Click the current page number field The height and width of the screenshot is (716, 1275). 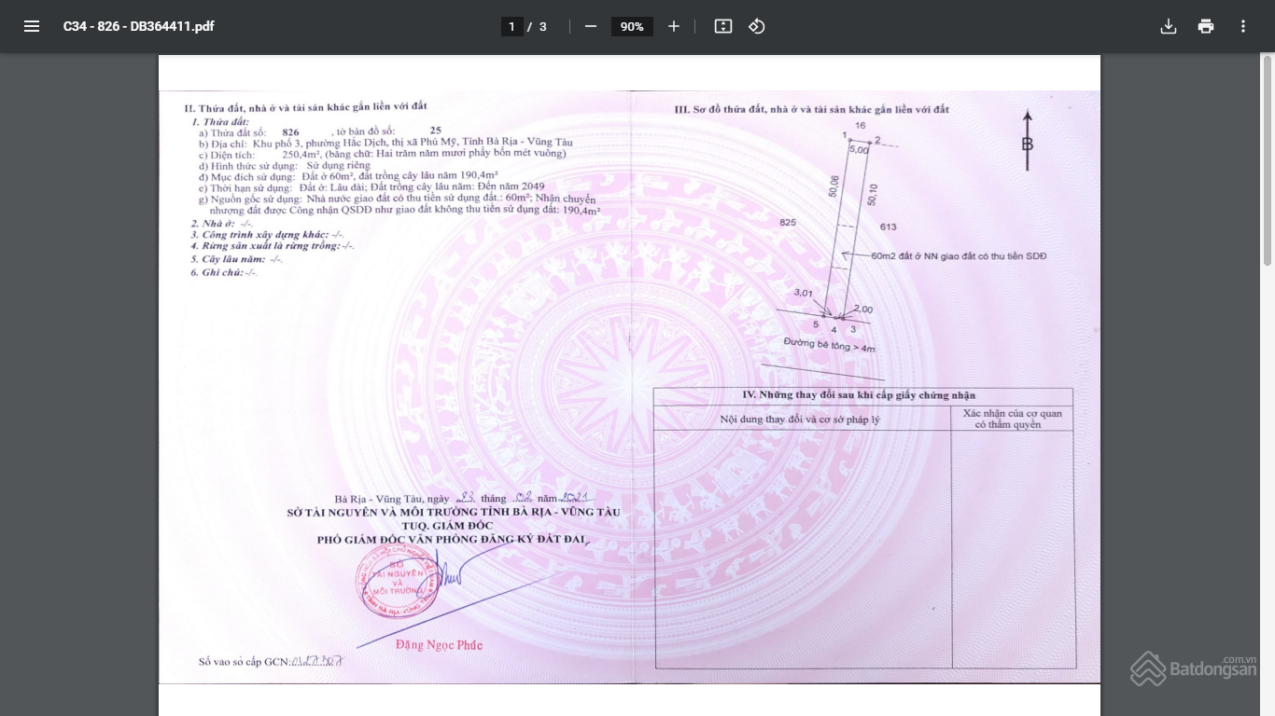[x=512, y=27]
